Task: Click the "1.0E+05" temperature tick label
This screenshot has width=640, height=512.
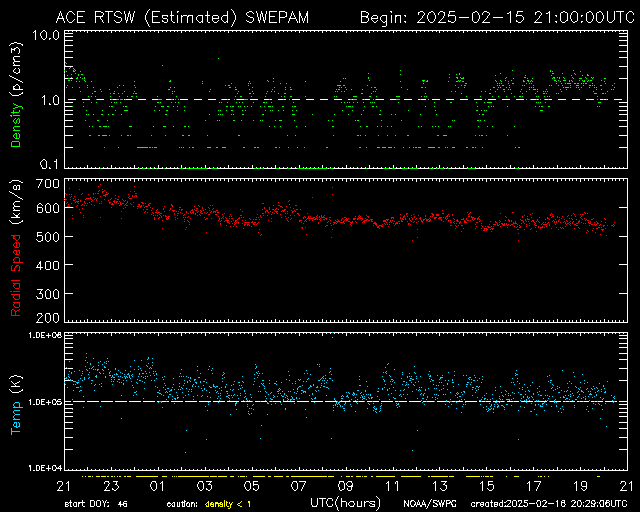Action: [45, 402]
